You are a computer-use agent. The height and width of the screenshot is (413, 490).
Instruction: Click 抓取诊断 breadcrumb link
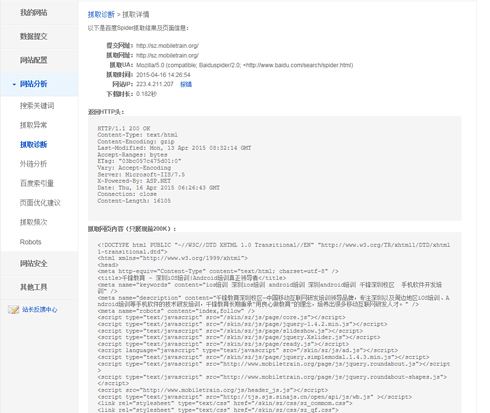[x=101, y=14]
